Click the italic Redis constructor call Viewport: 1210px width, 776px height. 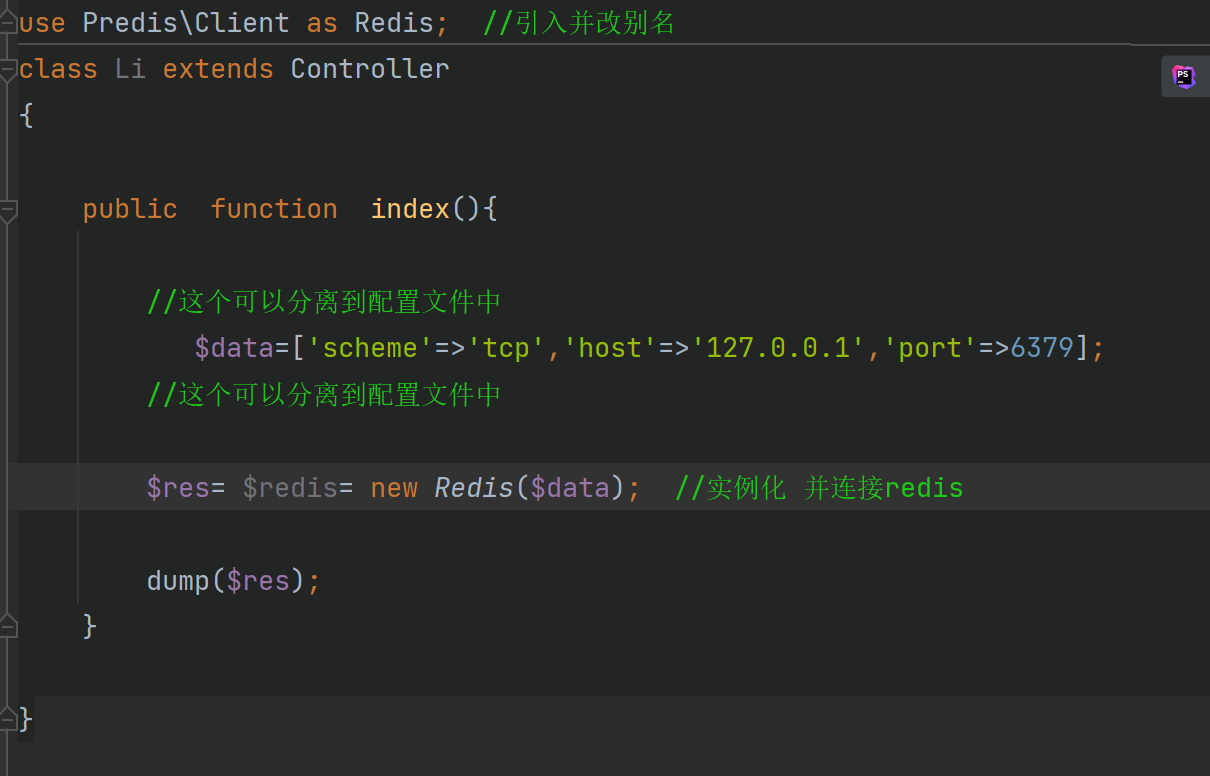click(x=474, y=487)
